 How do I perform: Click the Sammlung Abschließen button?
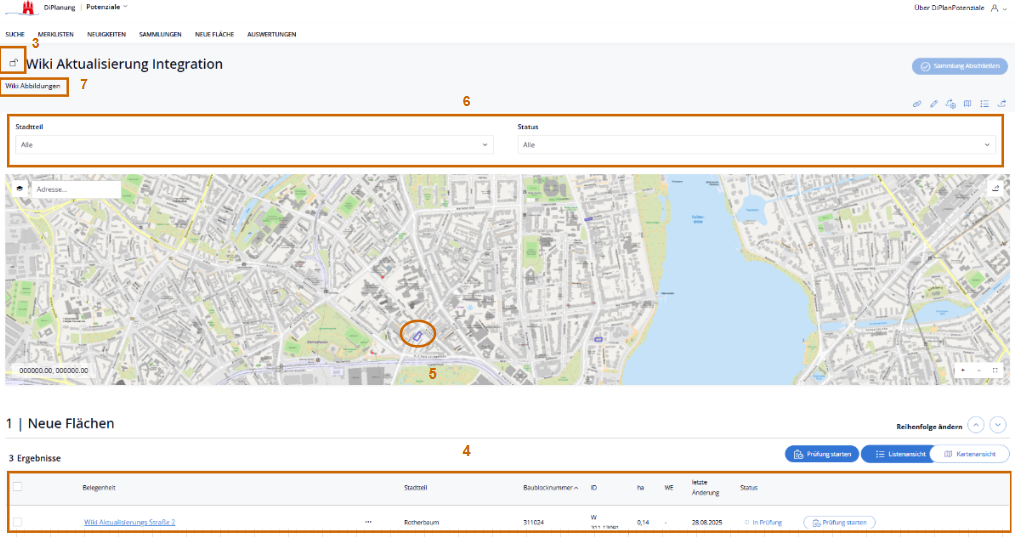coord(959,66)
